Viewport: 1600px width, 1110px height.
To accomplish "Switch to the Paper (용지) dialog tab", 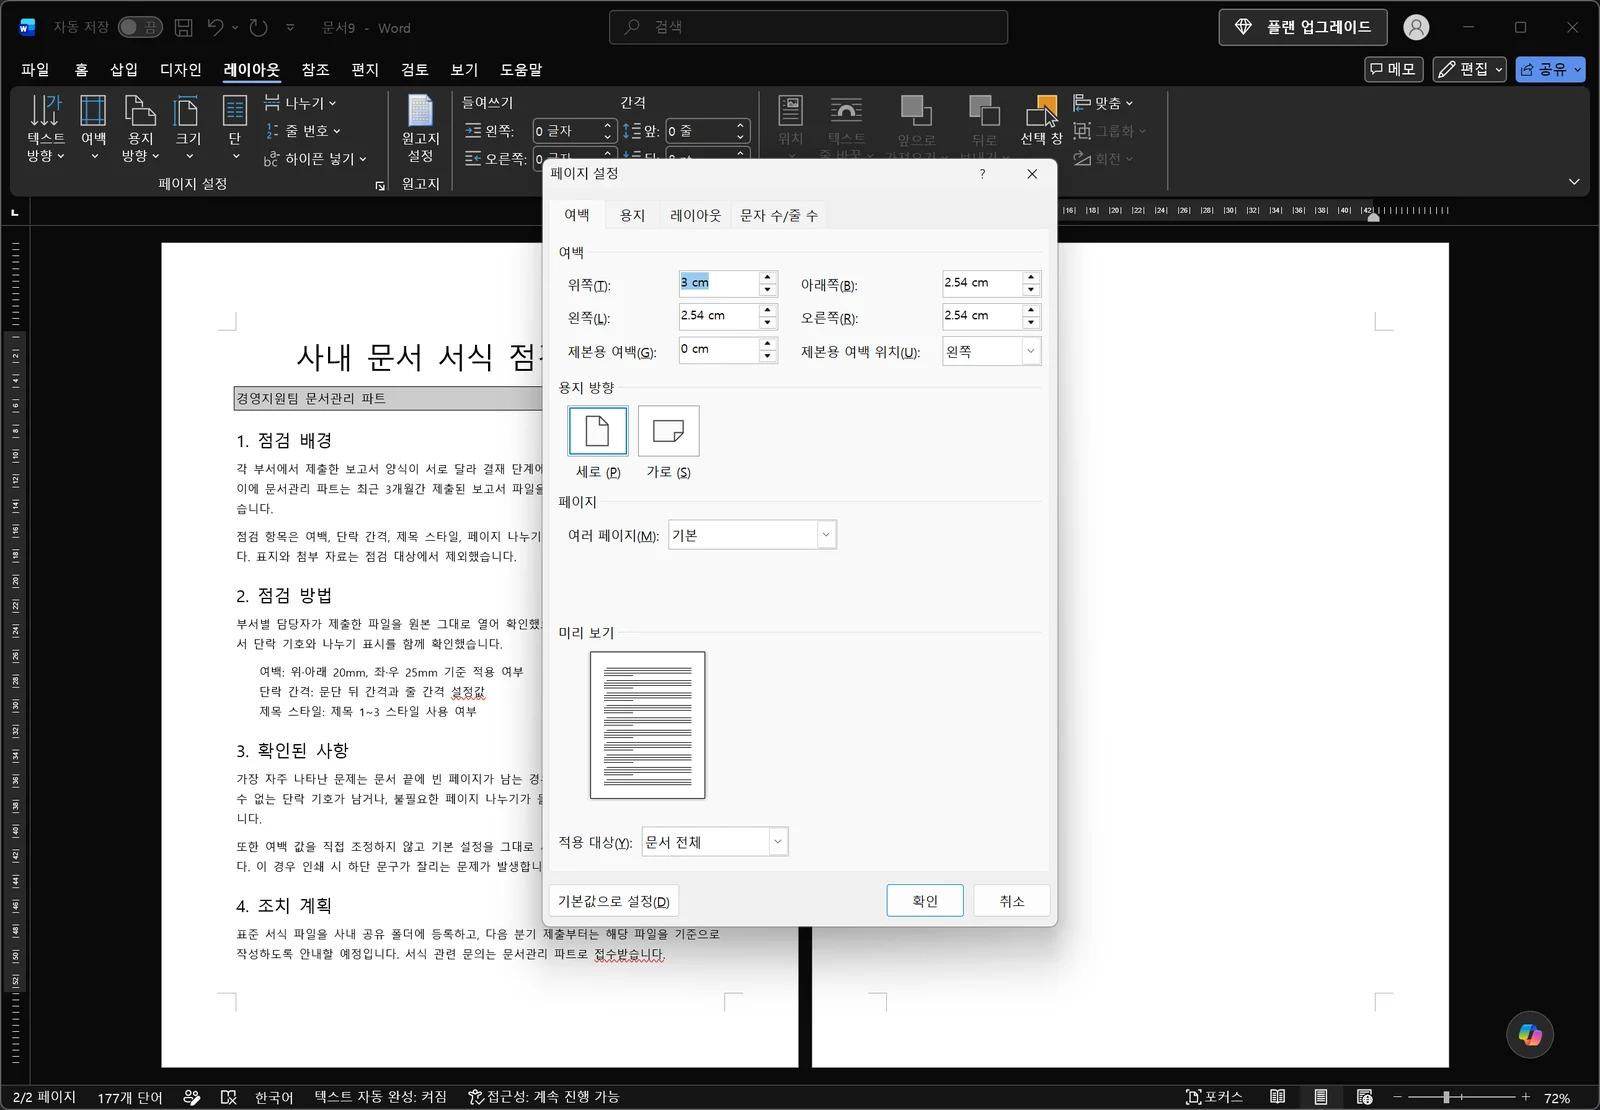I will (x=632, y=215).
